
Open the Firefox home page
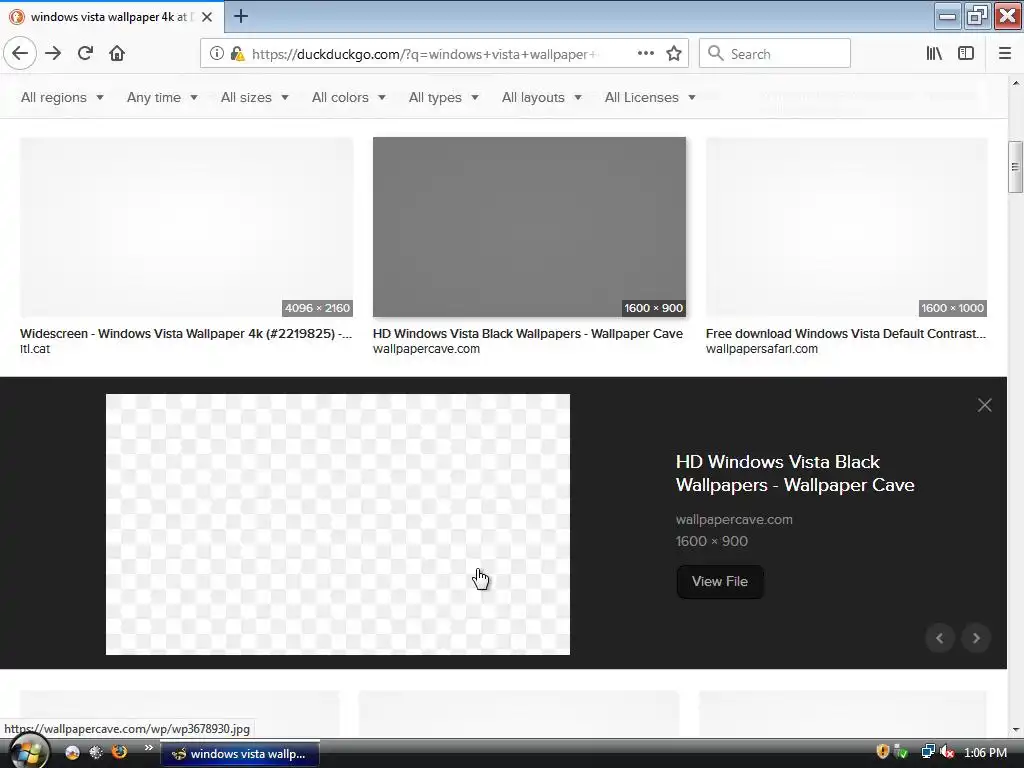[117, 54]
